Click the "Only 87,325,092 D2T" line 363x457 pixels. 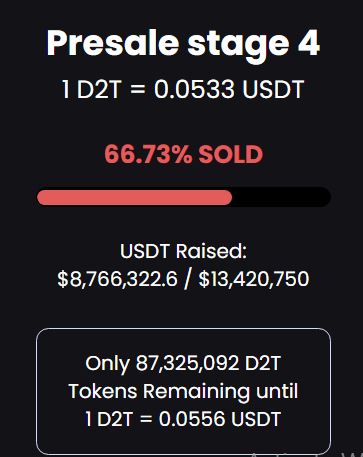(183, 363)
